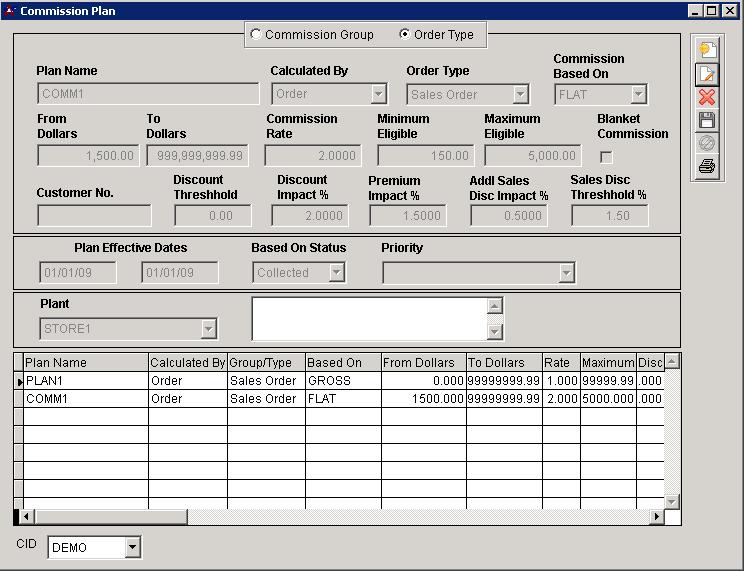
Task: Select the PLAN1 row in the grid
Action: (85, 381)
